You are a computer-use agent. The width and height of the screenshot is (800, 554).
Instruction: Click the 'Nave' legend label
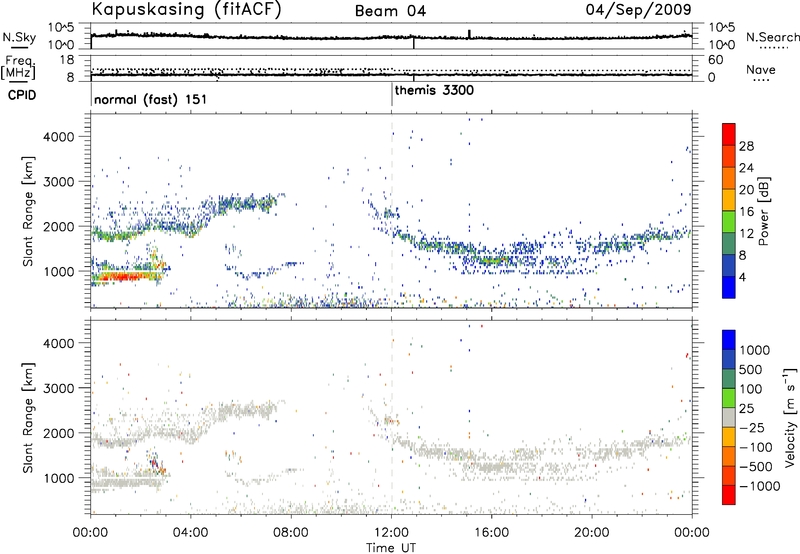click(x=761, y=69)
